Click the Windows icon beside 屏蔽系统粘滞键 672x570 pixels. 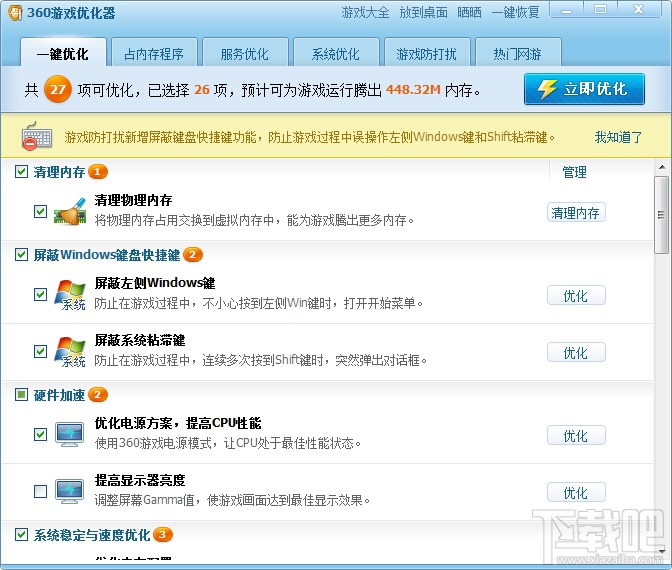(x=70, y=352)
